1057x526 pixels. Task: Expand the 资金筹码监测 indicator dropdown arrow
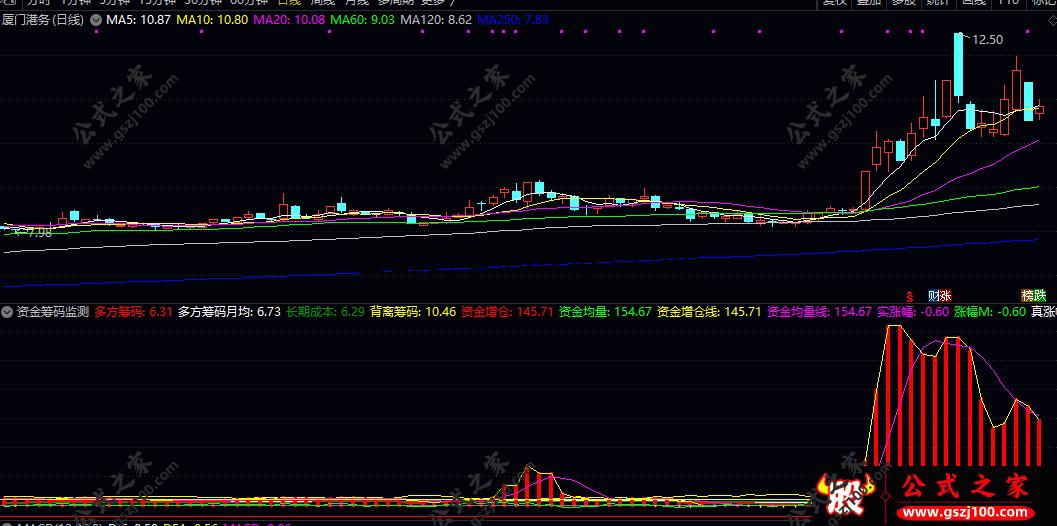point(7,312)
